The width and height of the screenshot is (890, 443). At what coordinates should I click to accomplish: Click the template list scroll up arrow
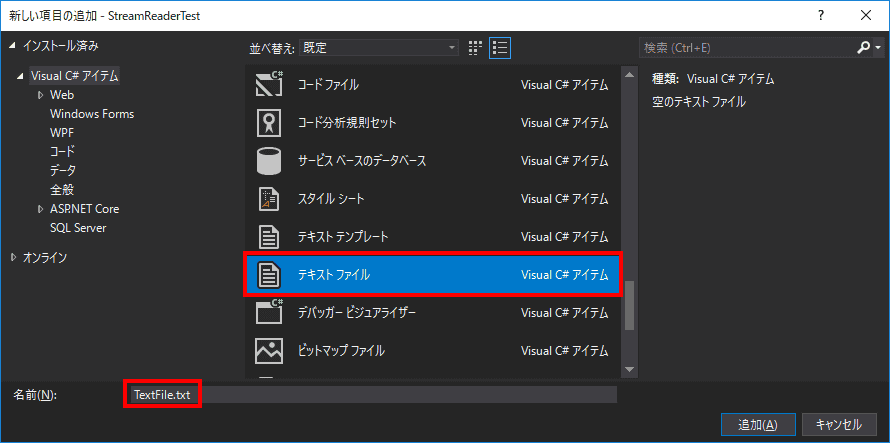click(629, 74)
